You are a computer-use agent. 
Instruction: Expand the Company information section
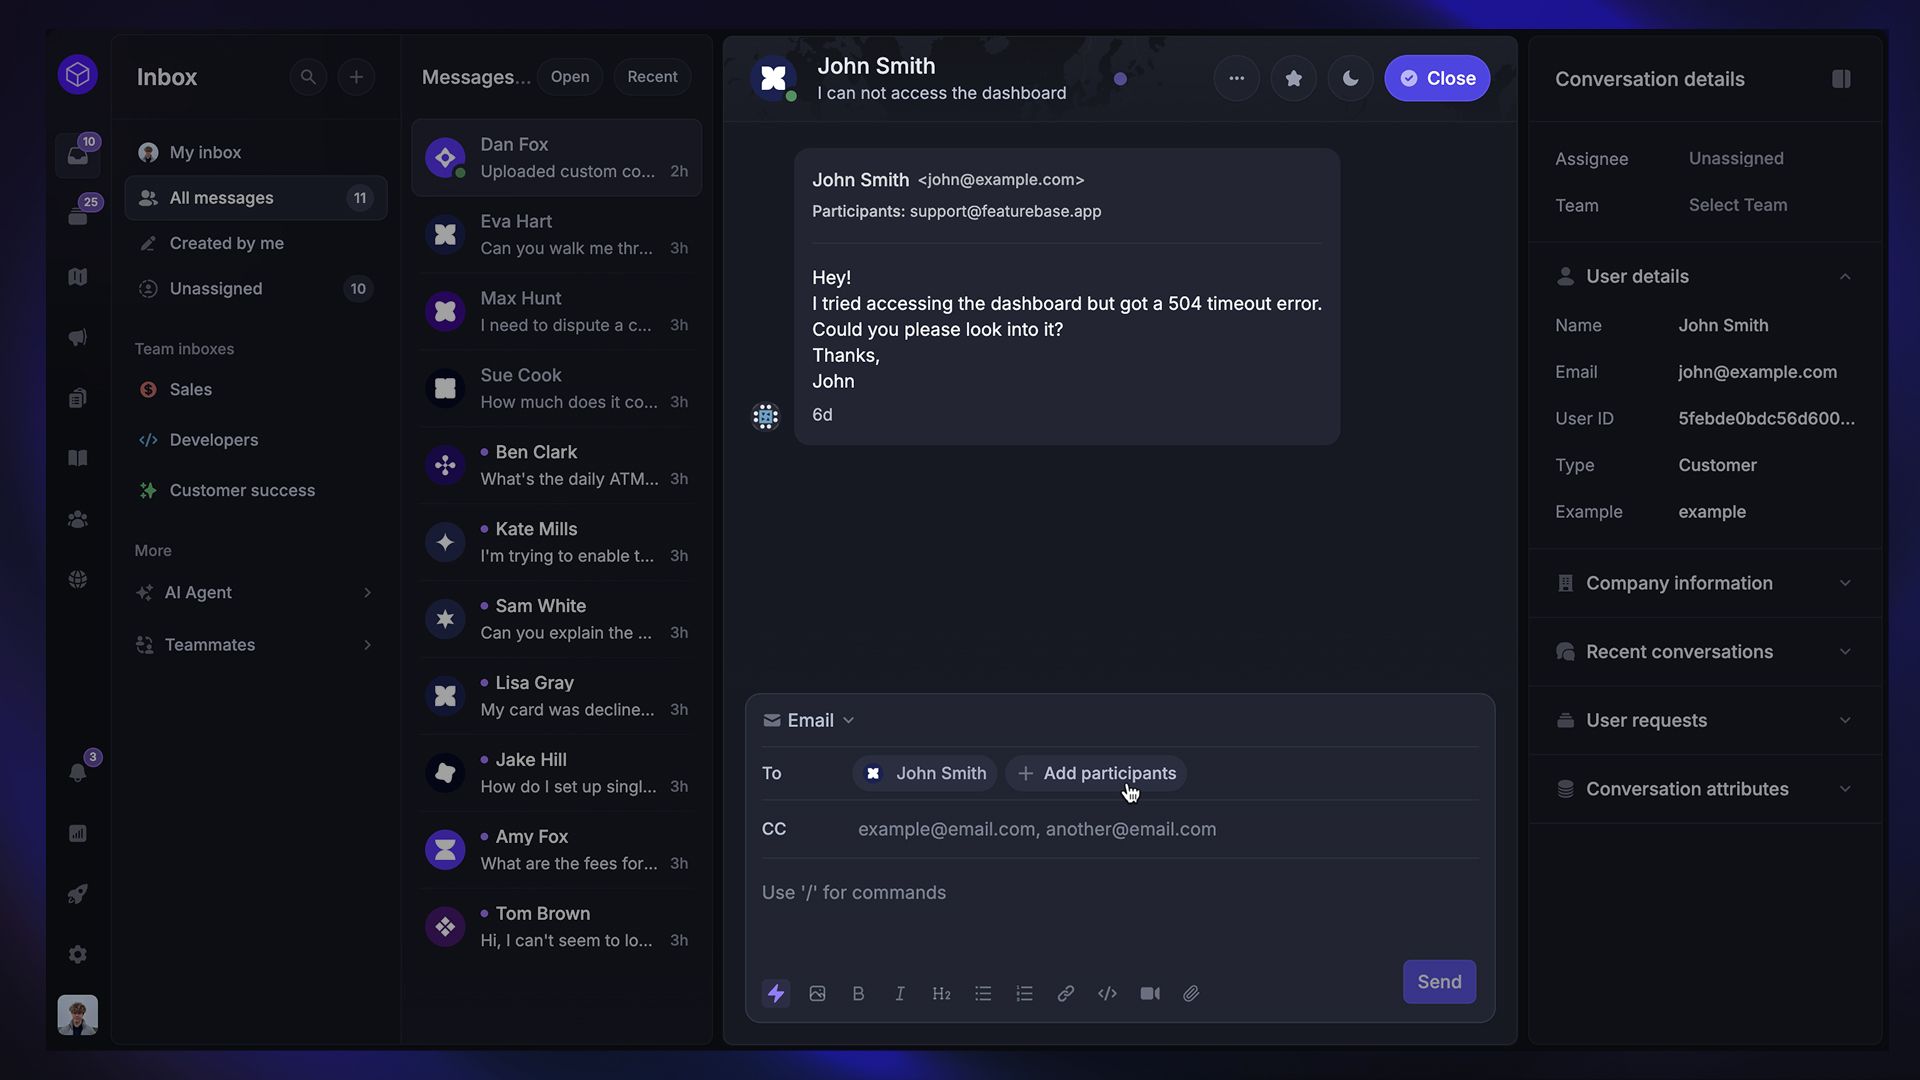pyautogui.click(x=1845, y=583)
